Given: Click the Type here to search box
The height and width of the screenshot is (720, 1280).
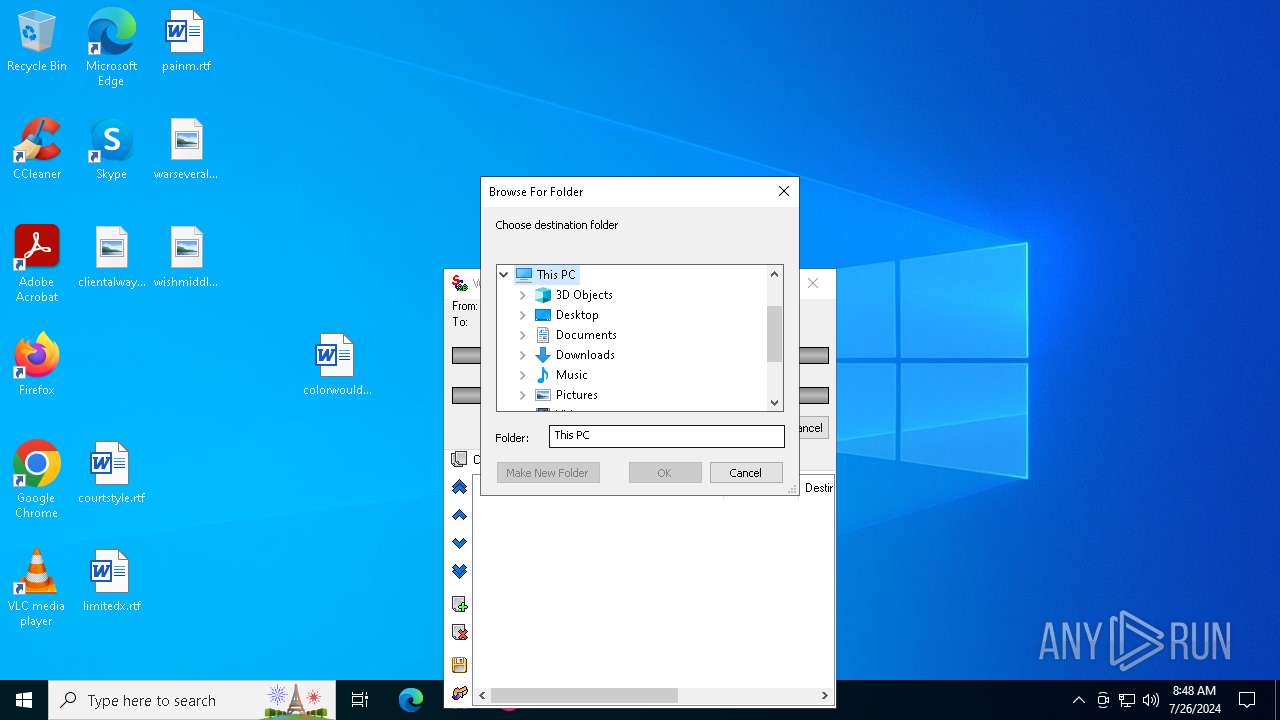Looking at the screenshot, I should (192, 700).
